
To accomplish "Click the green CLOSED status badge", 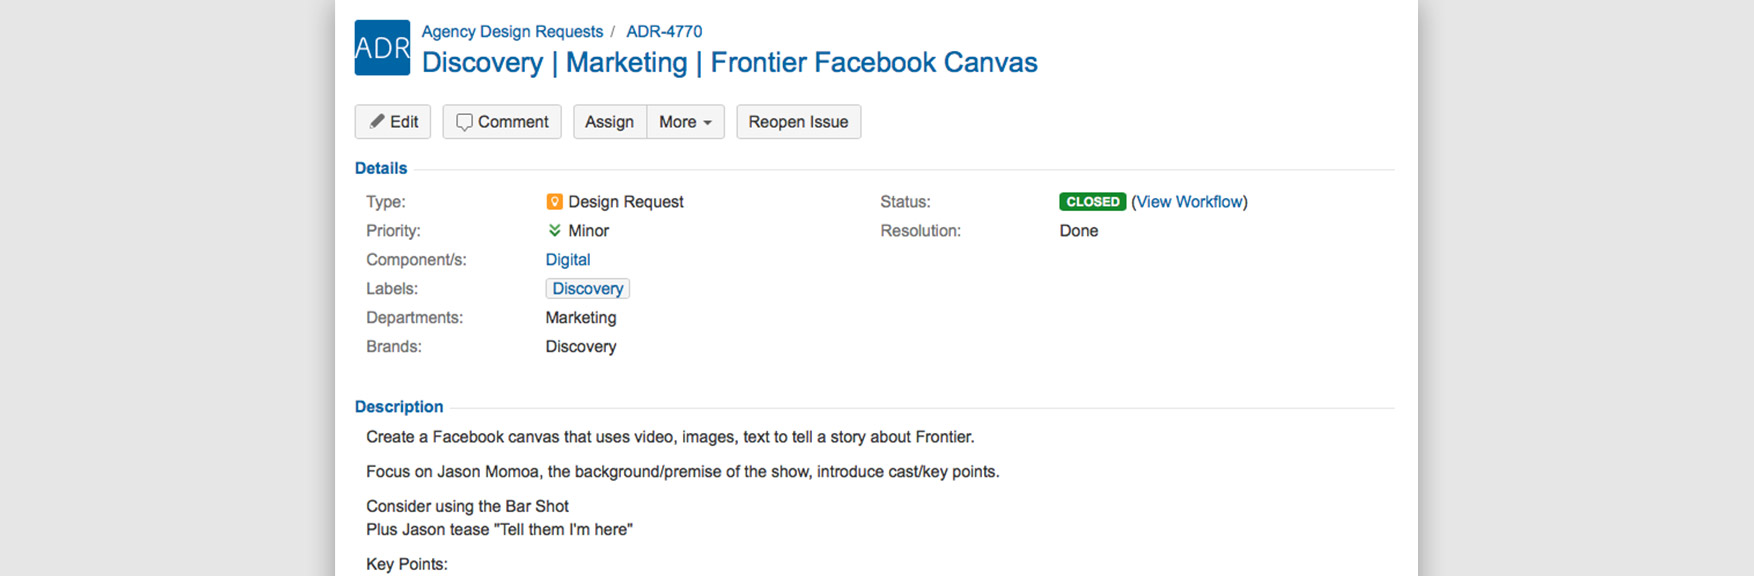I will [x=1092, y=202].
